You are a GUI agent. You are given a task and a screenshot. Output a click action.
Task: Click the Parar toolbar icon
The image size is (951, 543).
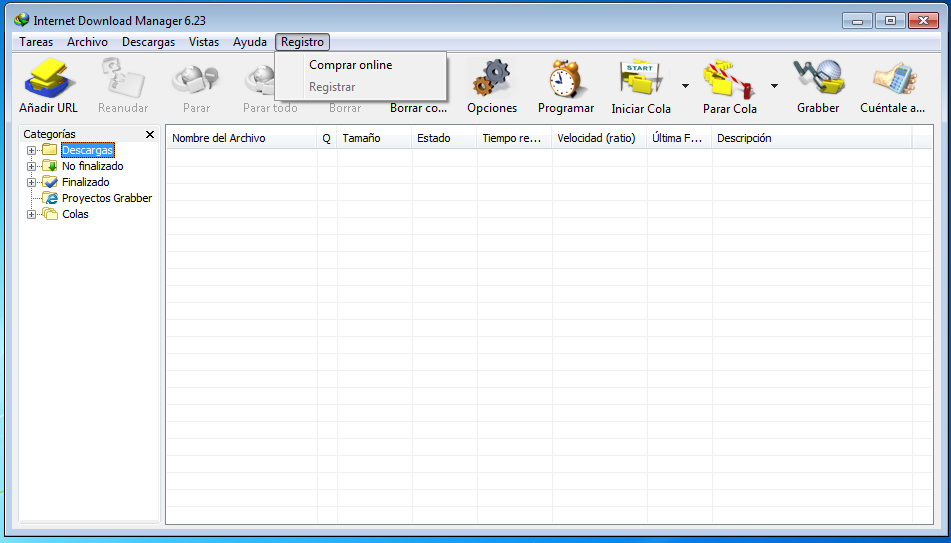[196, 78]
